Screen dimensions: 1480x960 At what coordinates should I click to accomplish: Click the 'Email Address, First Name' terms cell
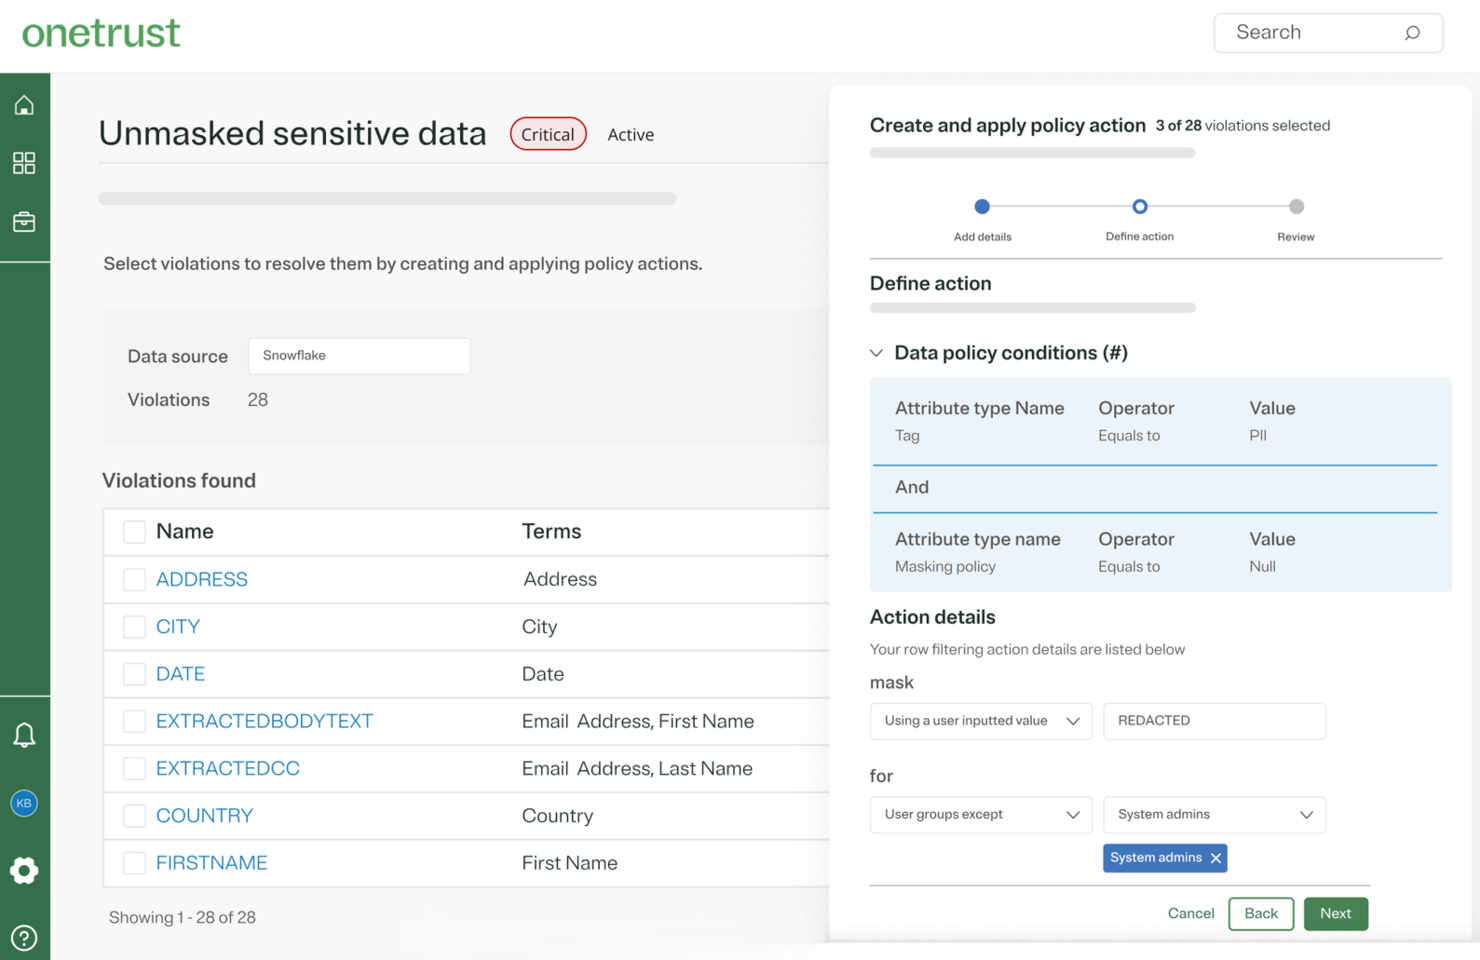(x=638, y=721)
